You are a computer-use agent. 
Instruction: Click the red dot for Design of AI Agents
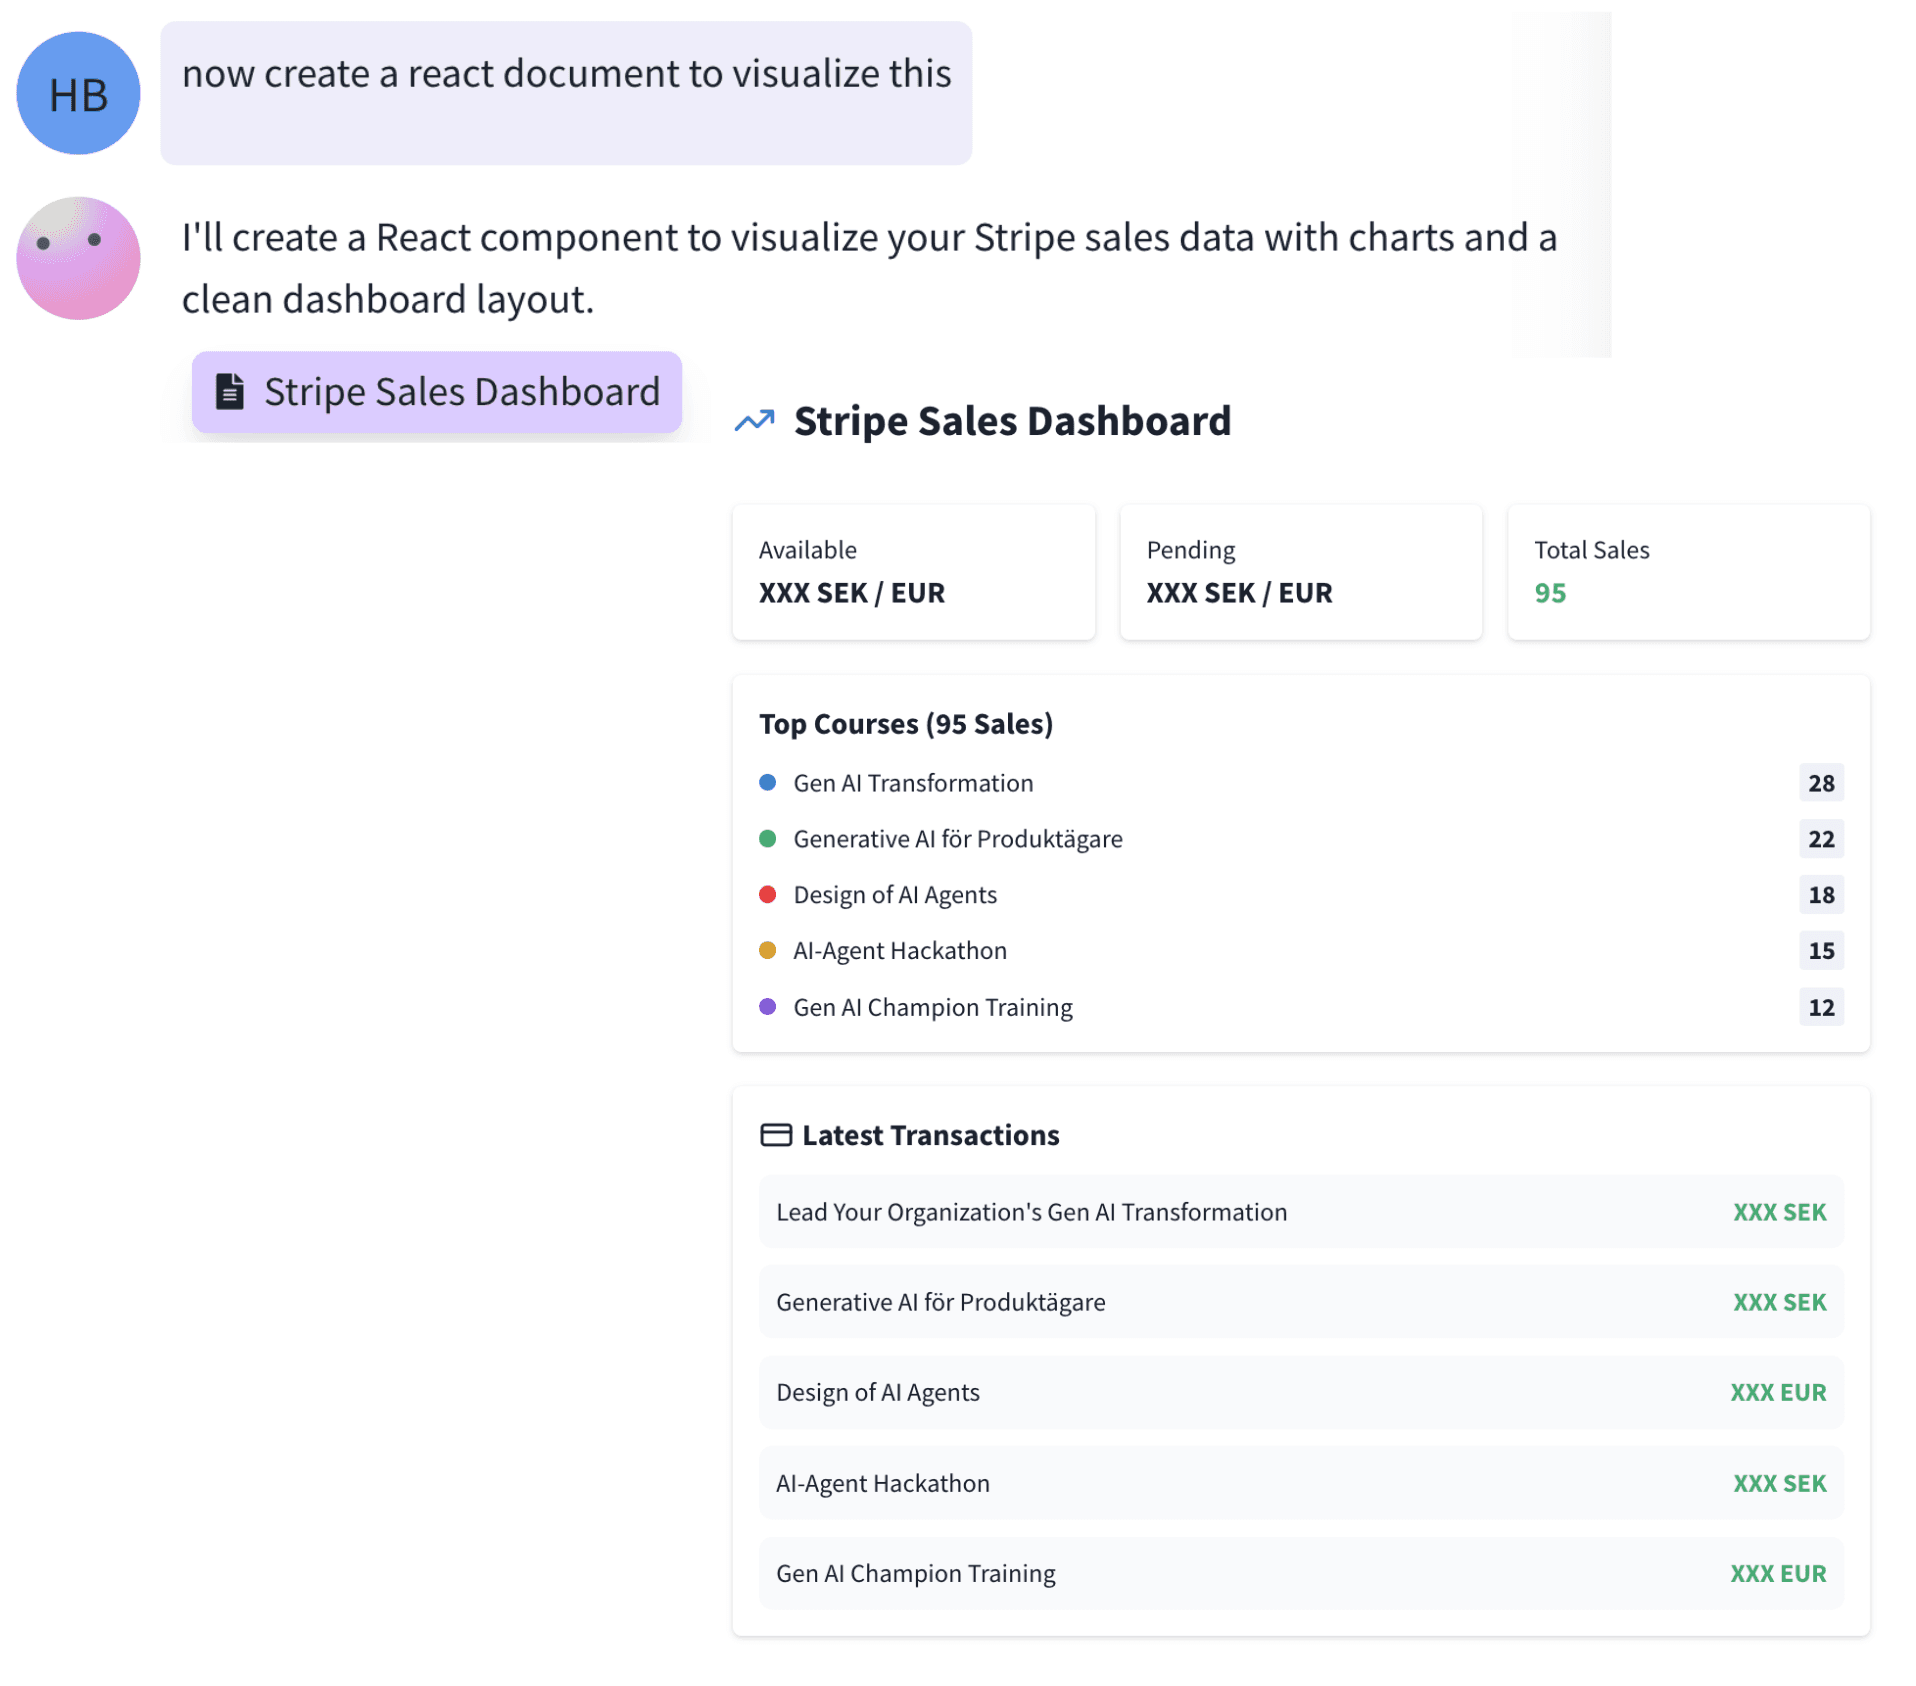[767, 894]
